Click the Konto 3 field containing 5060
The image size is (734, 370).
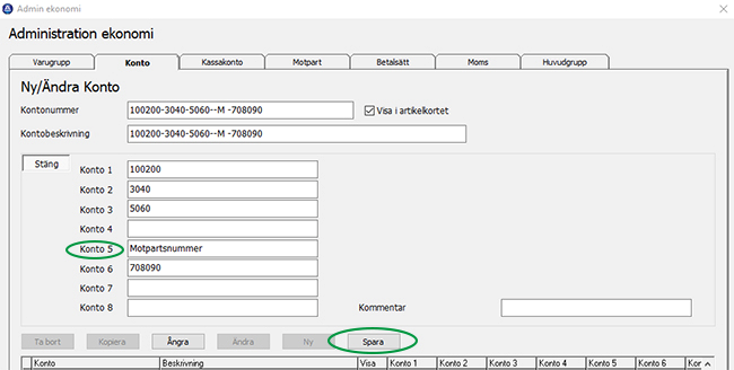click(x=222, y=209)
